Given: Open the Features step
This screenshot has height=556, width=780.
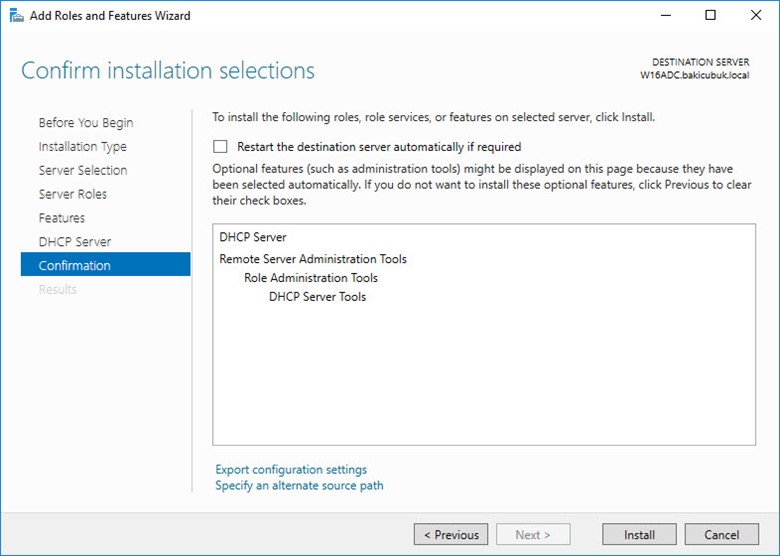Looking at the screenshot, I should coord(61,218).
